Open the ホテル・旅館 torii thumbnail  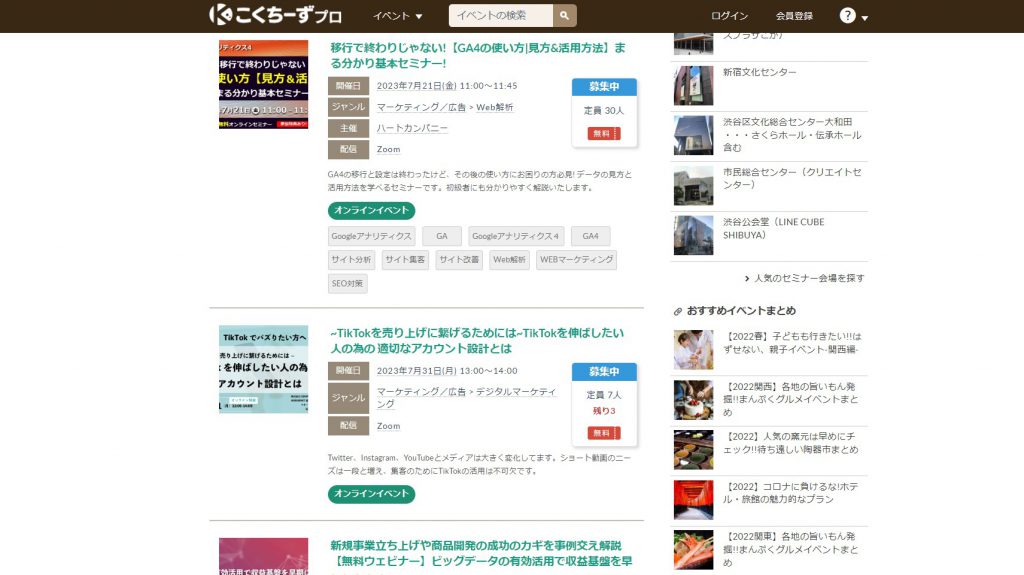tap(694, 500)
